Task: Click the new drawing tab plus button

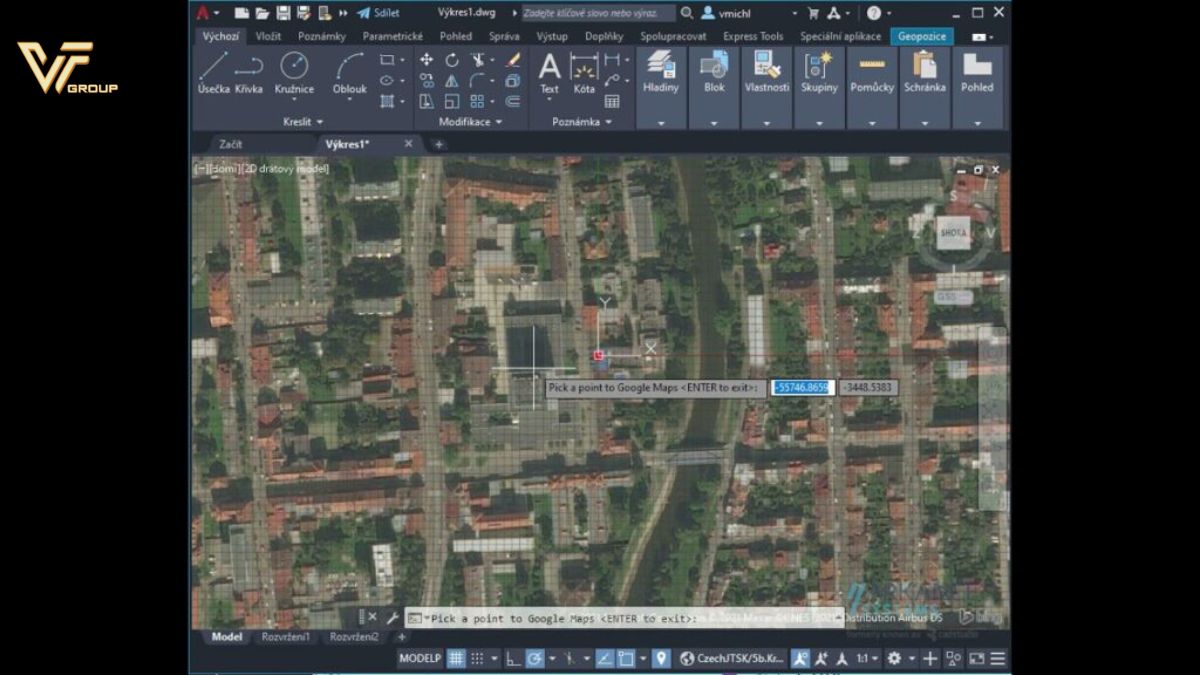Action: [x=438, y=144]
